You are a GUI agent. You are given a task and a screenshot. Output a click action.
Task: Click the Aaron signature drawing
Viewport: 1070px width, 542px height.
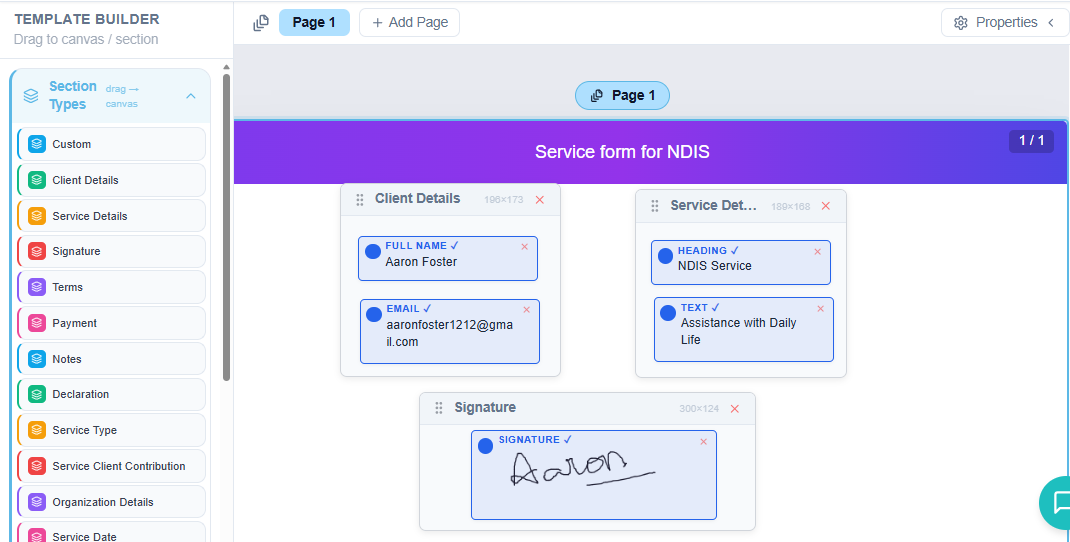pyautogui.click(x=582, y=468)
